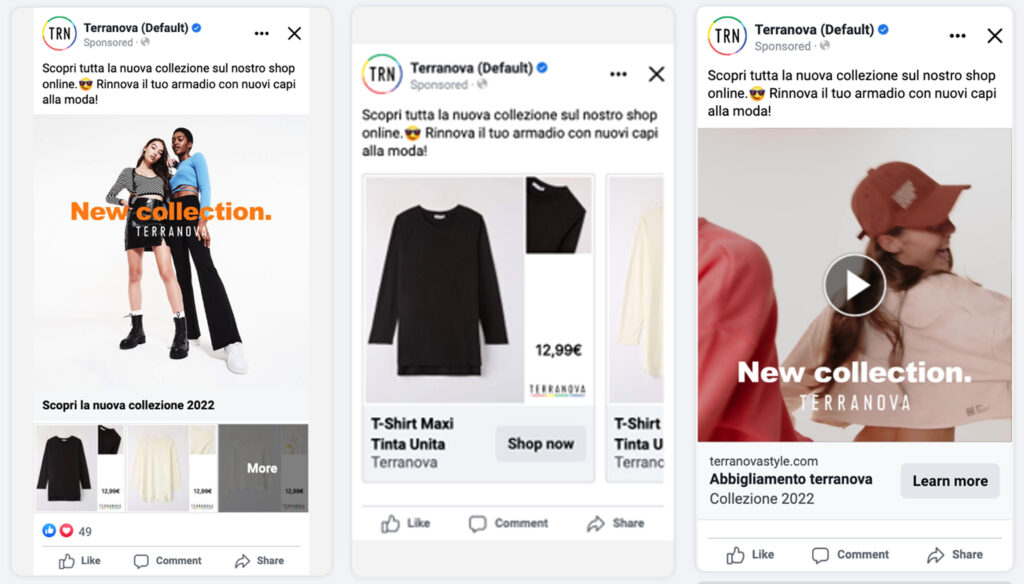Viewport: 1024px width, 584px height.
Task: Click Learn more on video ad
Action: 950,481
